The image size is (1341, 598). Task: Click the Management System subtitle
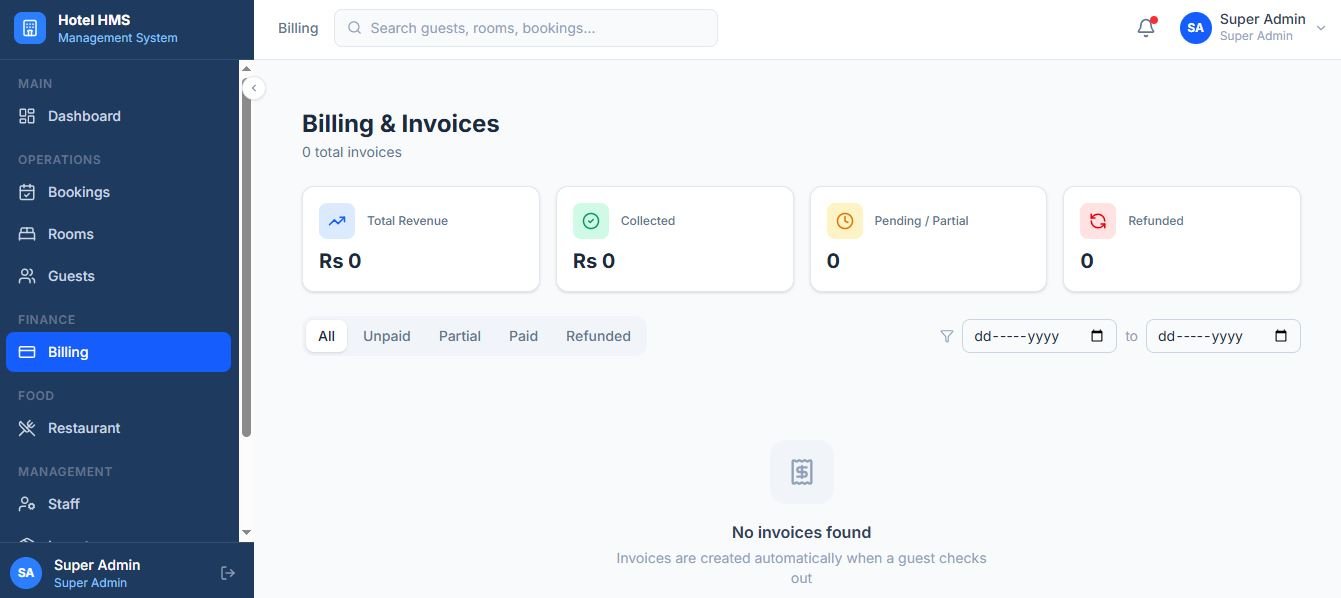tap(118, 38)
